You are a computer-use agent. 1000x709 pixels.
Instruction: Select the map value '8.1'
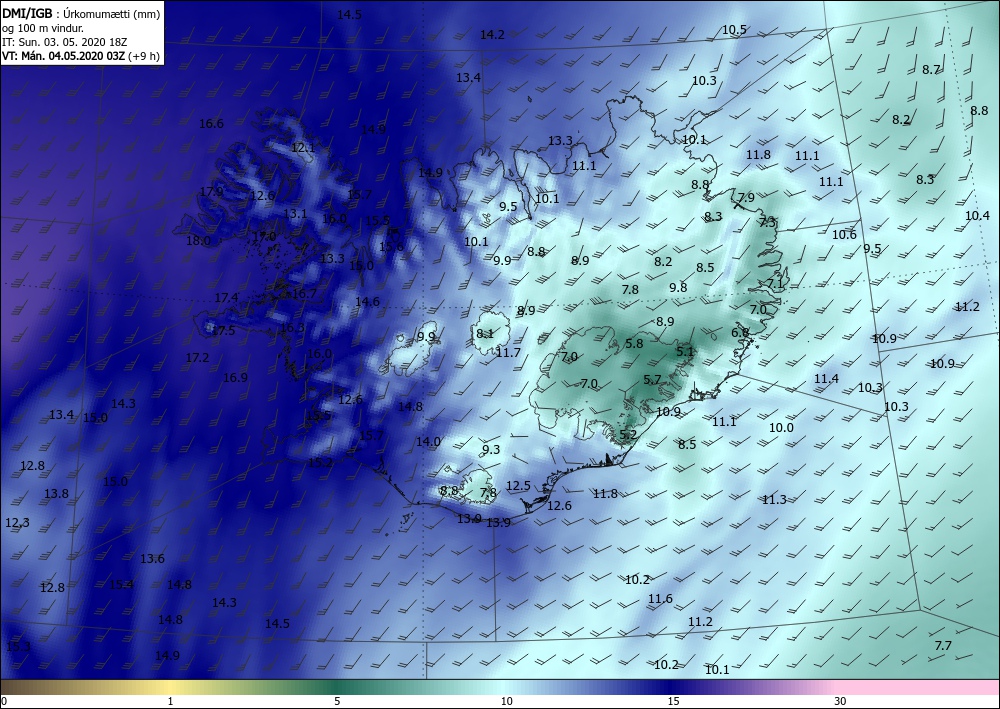tap(485, 333)
